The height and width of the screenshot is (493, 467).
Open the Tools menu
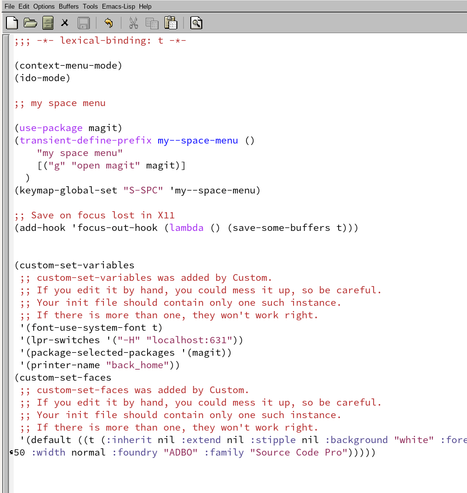pos(90,6)
